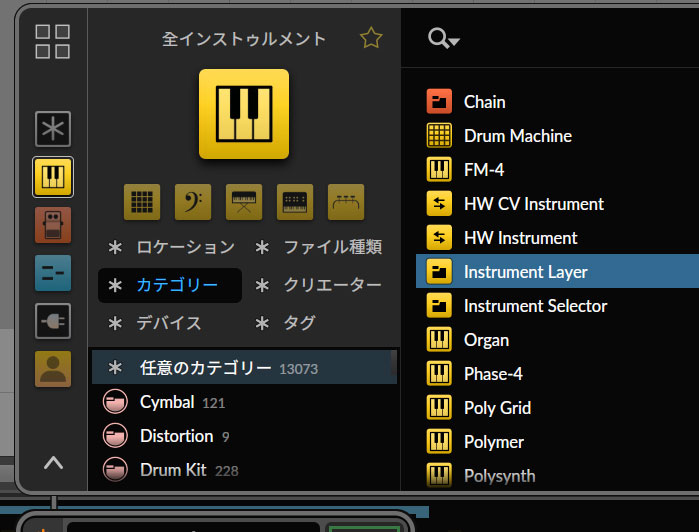Select 任意のカテゴリー 13073 row
The width and height of the screenshot is (699, 532).
(244, 367)
